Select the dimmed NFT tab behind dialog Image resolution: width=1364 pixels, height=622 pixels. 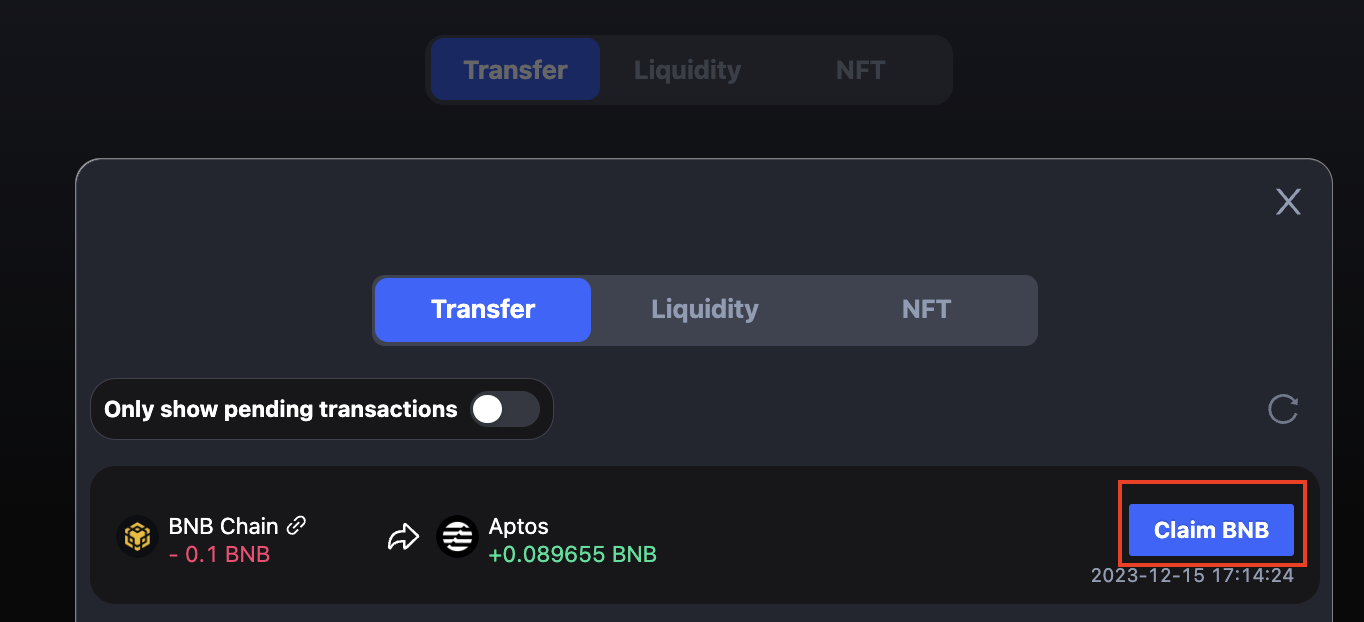(x=860, y=70)
